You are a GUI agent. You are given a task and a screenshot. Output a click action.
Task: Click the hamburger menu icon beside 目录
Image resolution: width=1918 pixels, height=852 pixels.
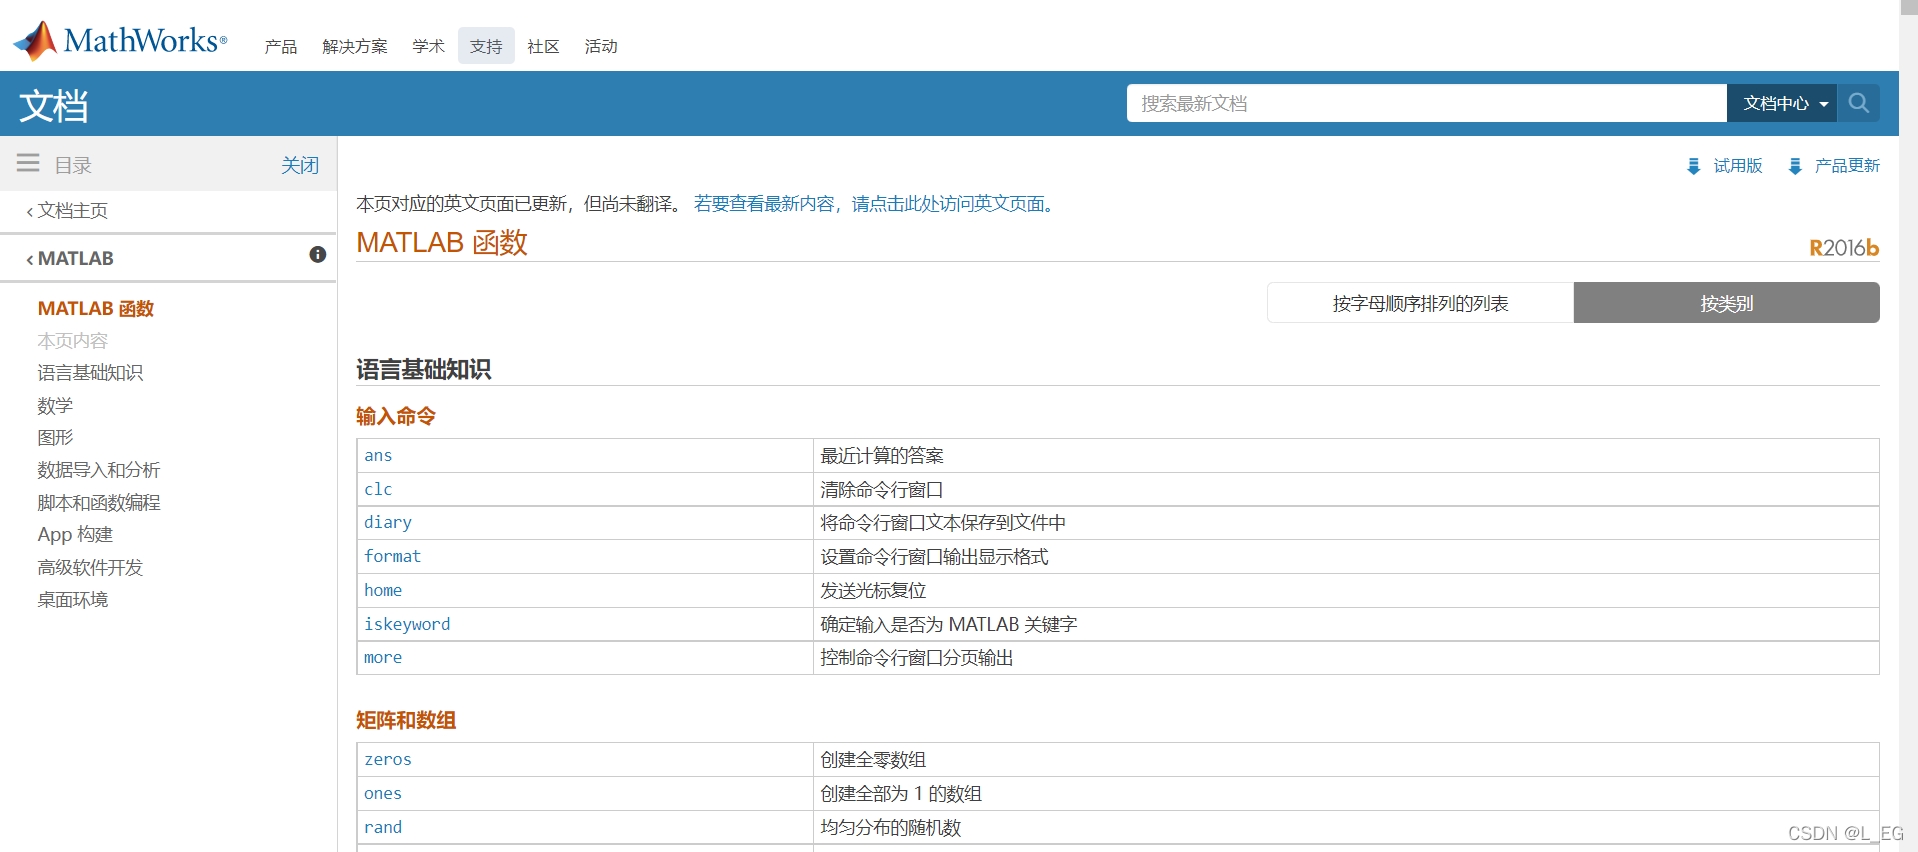click(28, 163)
